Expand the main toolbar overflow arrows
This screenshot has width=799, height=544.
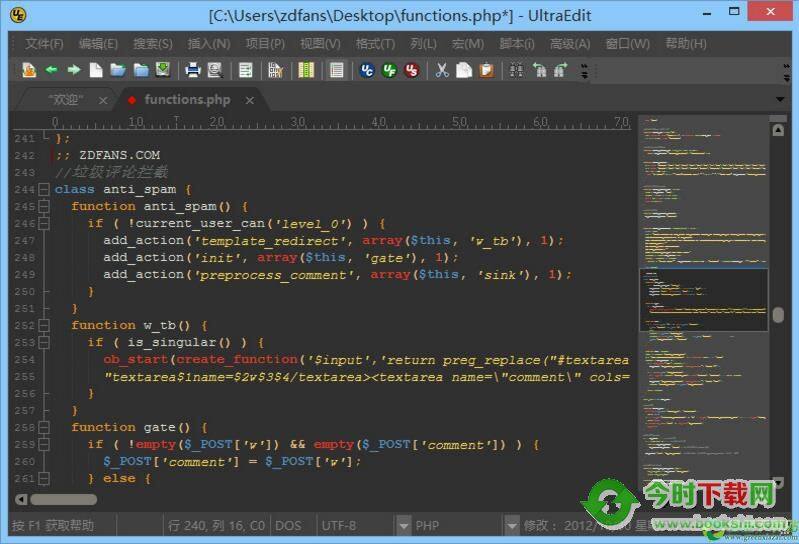coord(584,71)
